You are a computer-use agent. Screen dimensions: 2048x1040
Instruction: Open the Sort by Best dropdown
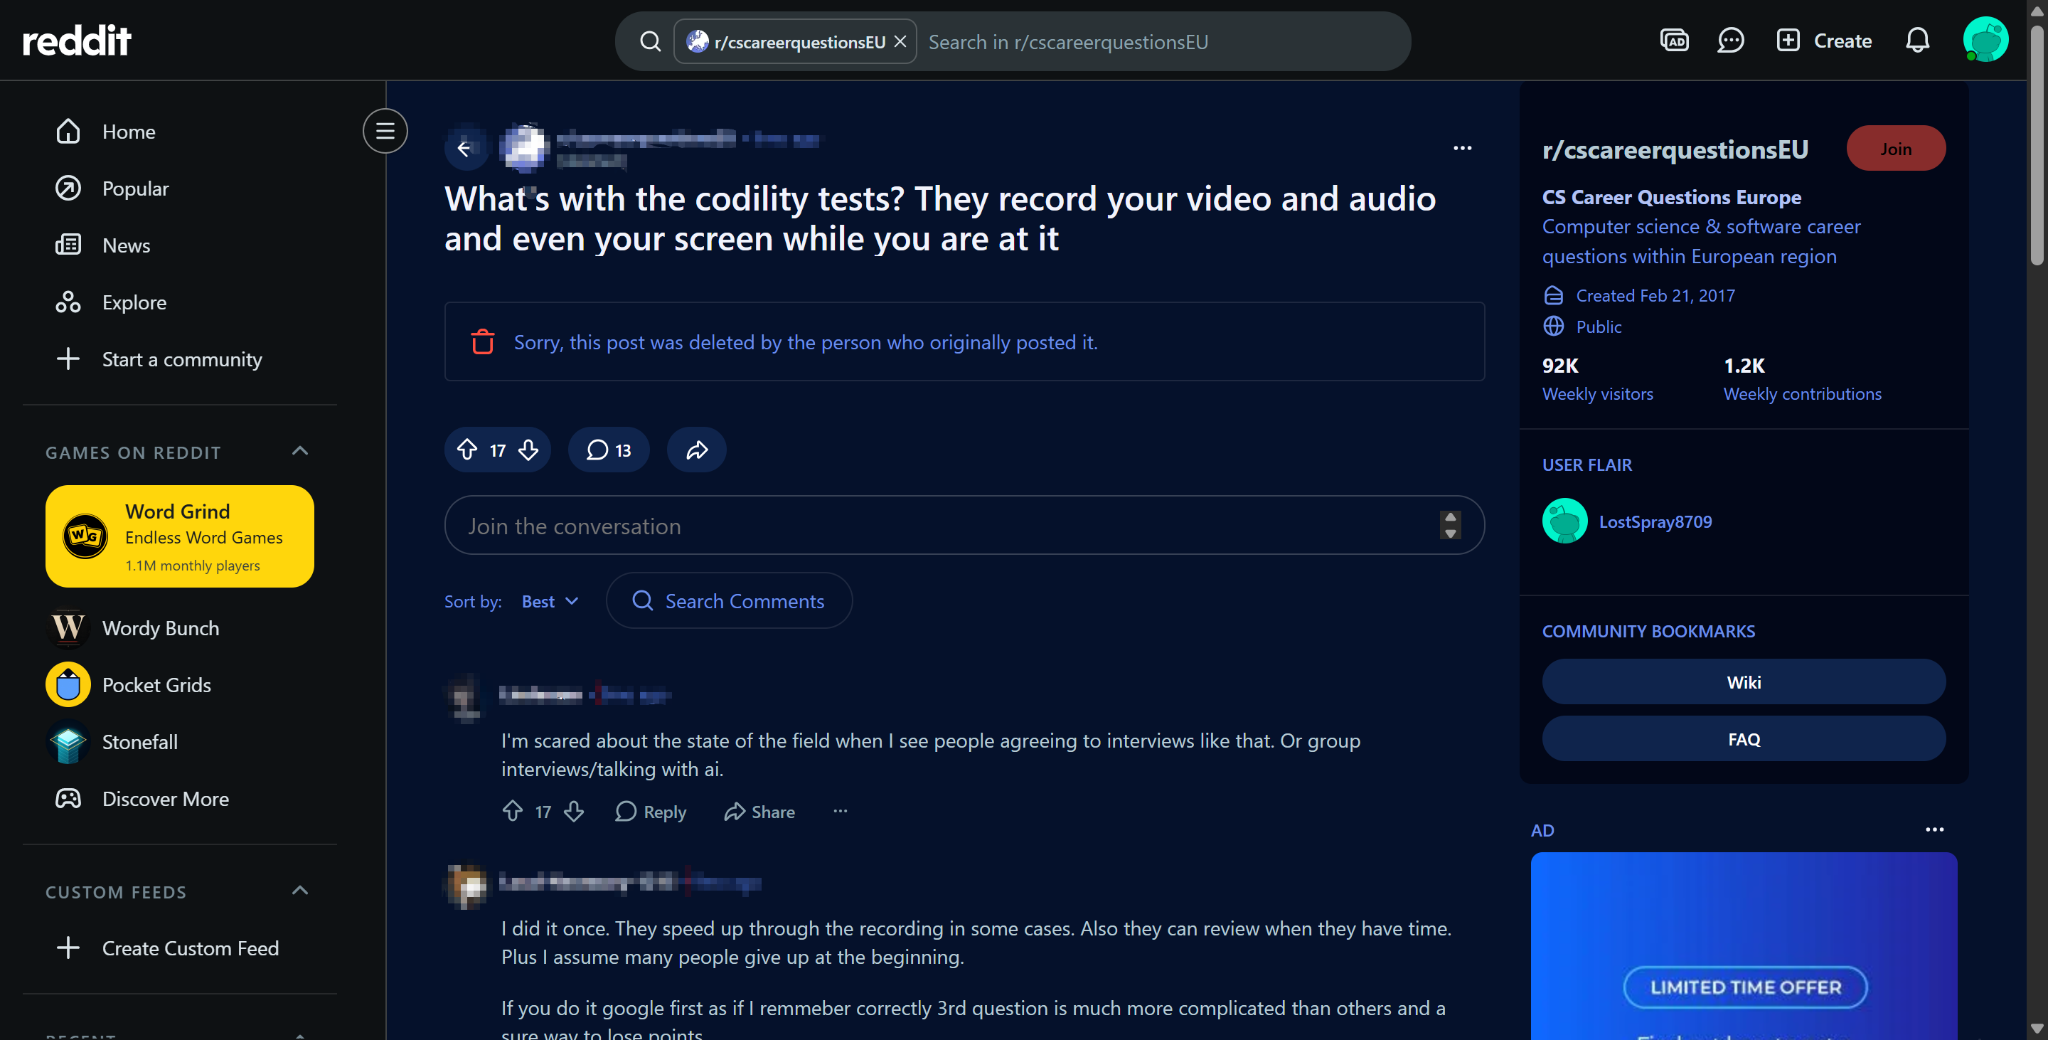pyautogui.click(x=549, y=601)
